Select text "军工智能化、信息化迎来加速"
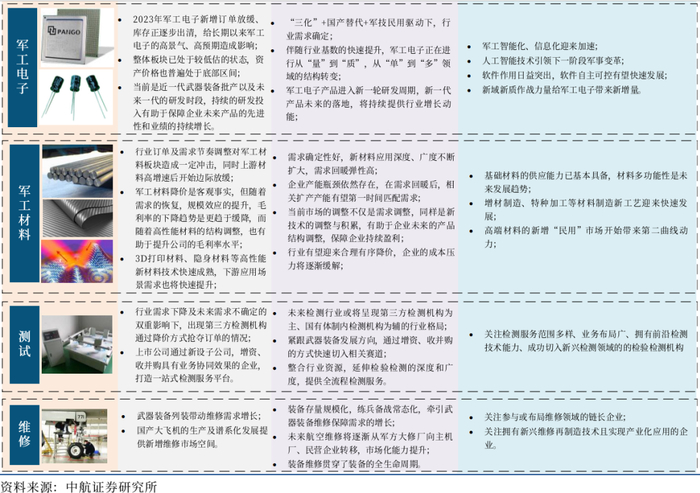 coord(540,46)
